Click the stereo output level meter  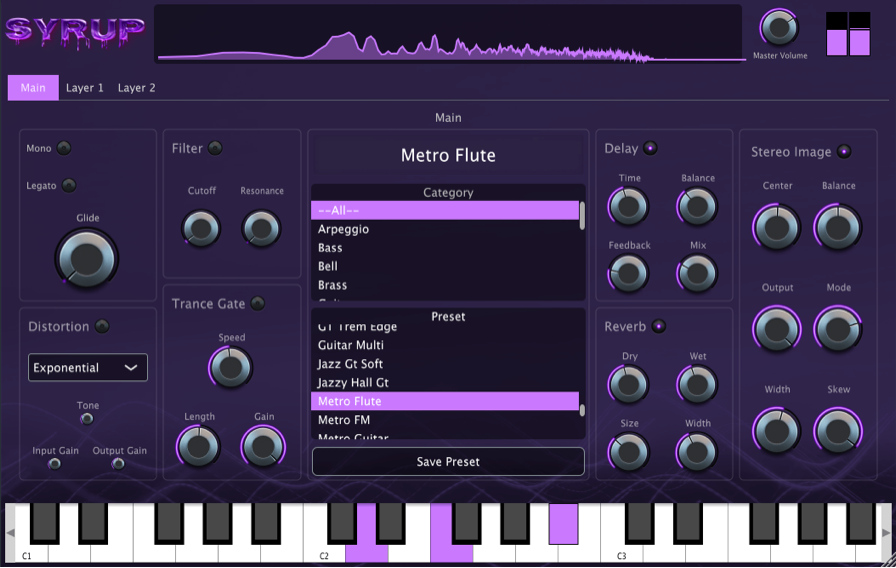coord(848,34)
